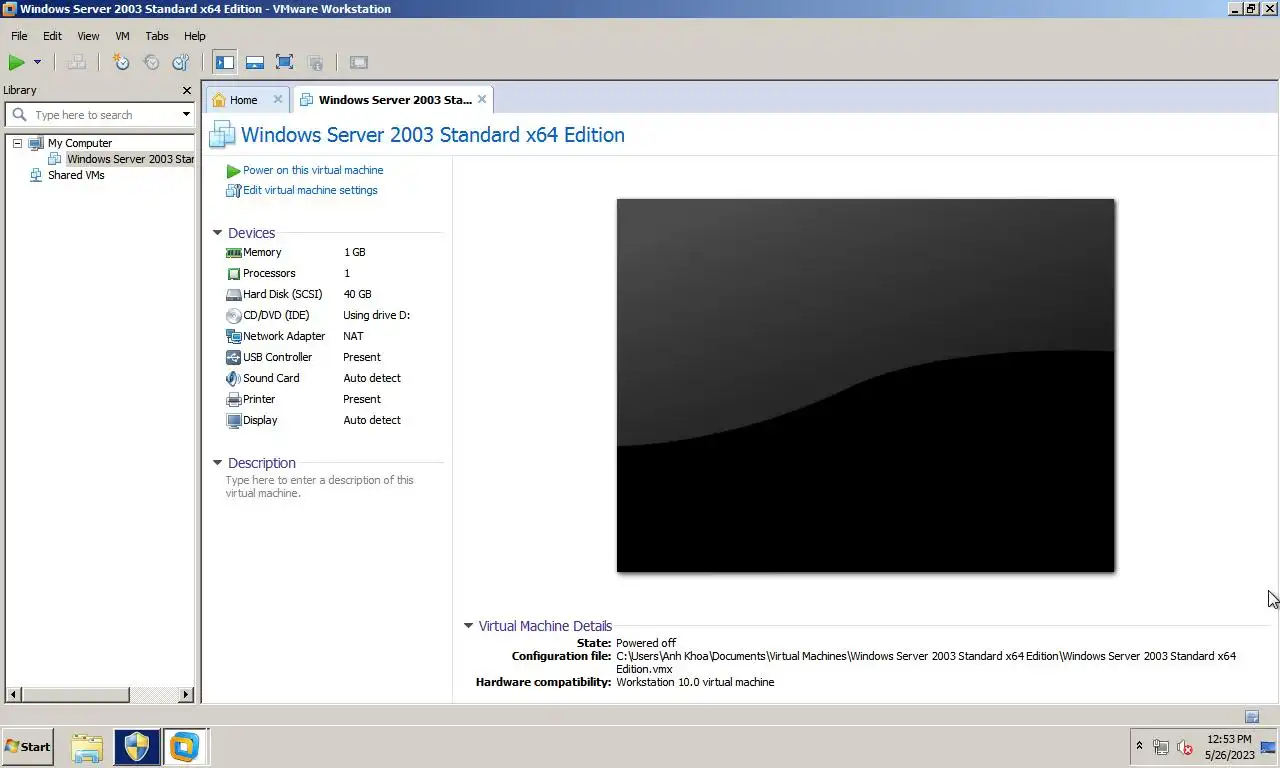The image size is (1280, 768).
Task: Click the VMware Workstation taskbar icon
Action: click(185, 747)
